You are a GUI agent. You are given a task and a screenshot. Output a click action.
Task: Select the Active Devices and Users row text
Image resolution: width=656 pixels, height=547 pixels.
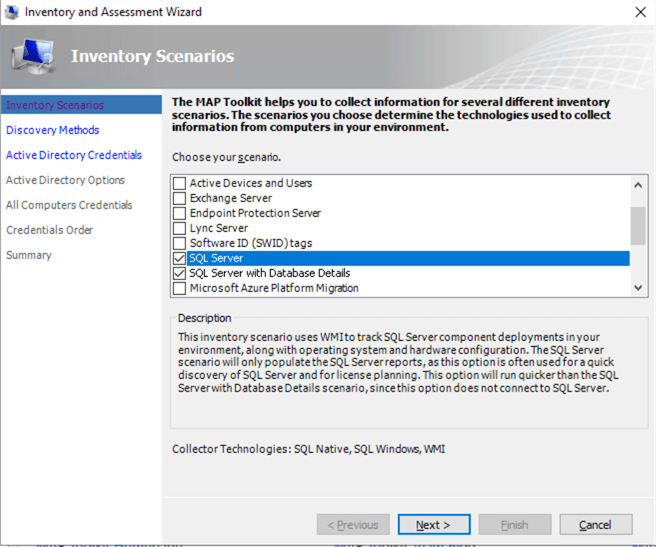251,183
